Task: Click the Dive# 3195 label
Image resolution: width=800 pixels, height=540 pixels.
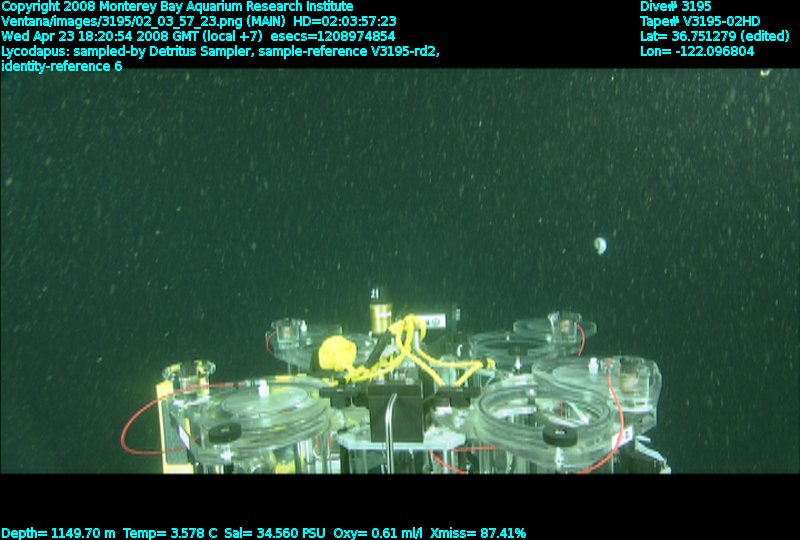Action: [676, 7]
